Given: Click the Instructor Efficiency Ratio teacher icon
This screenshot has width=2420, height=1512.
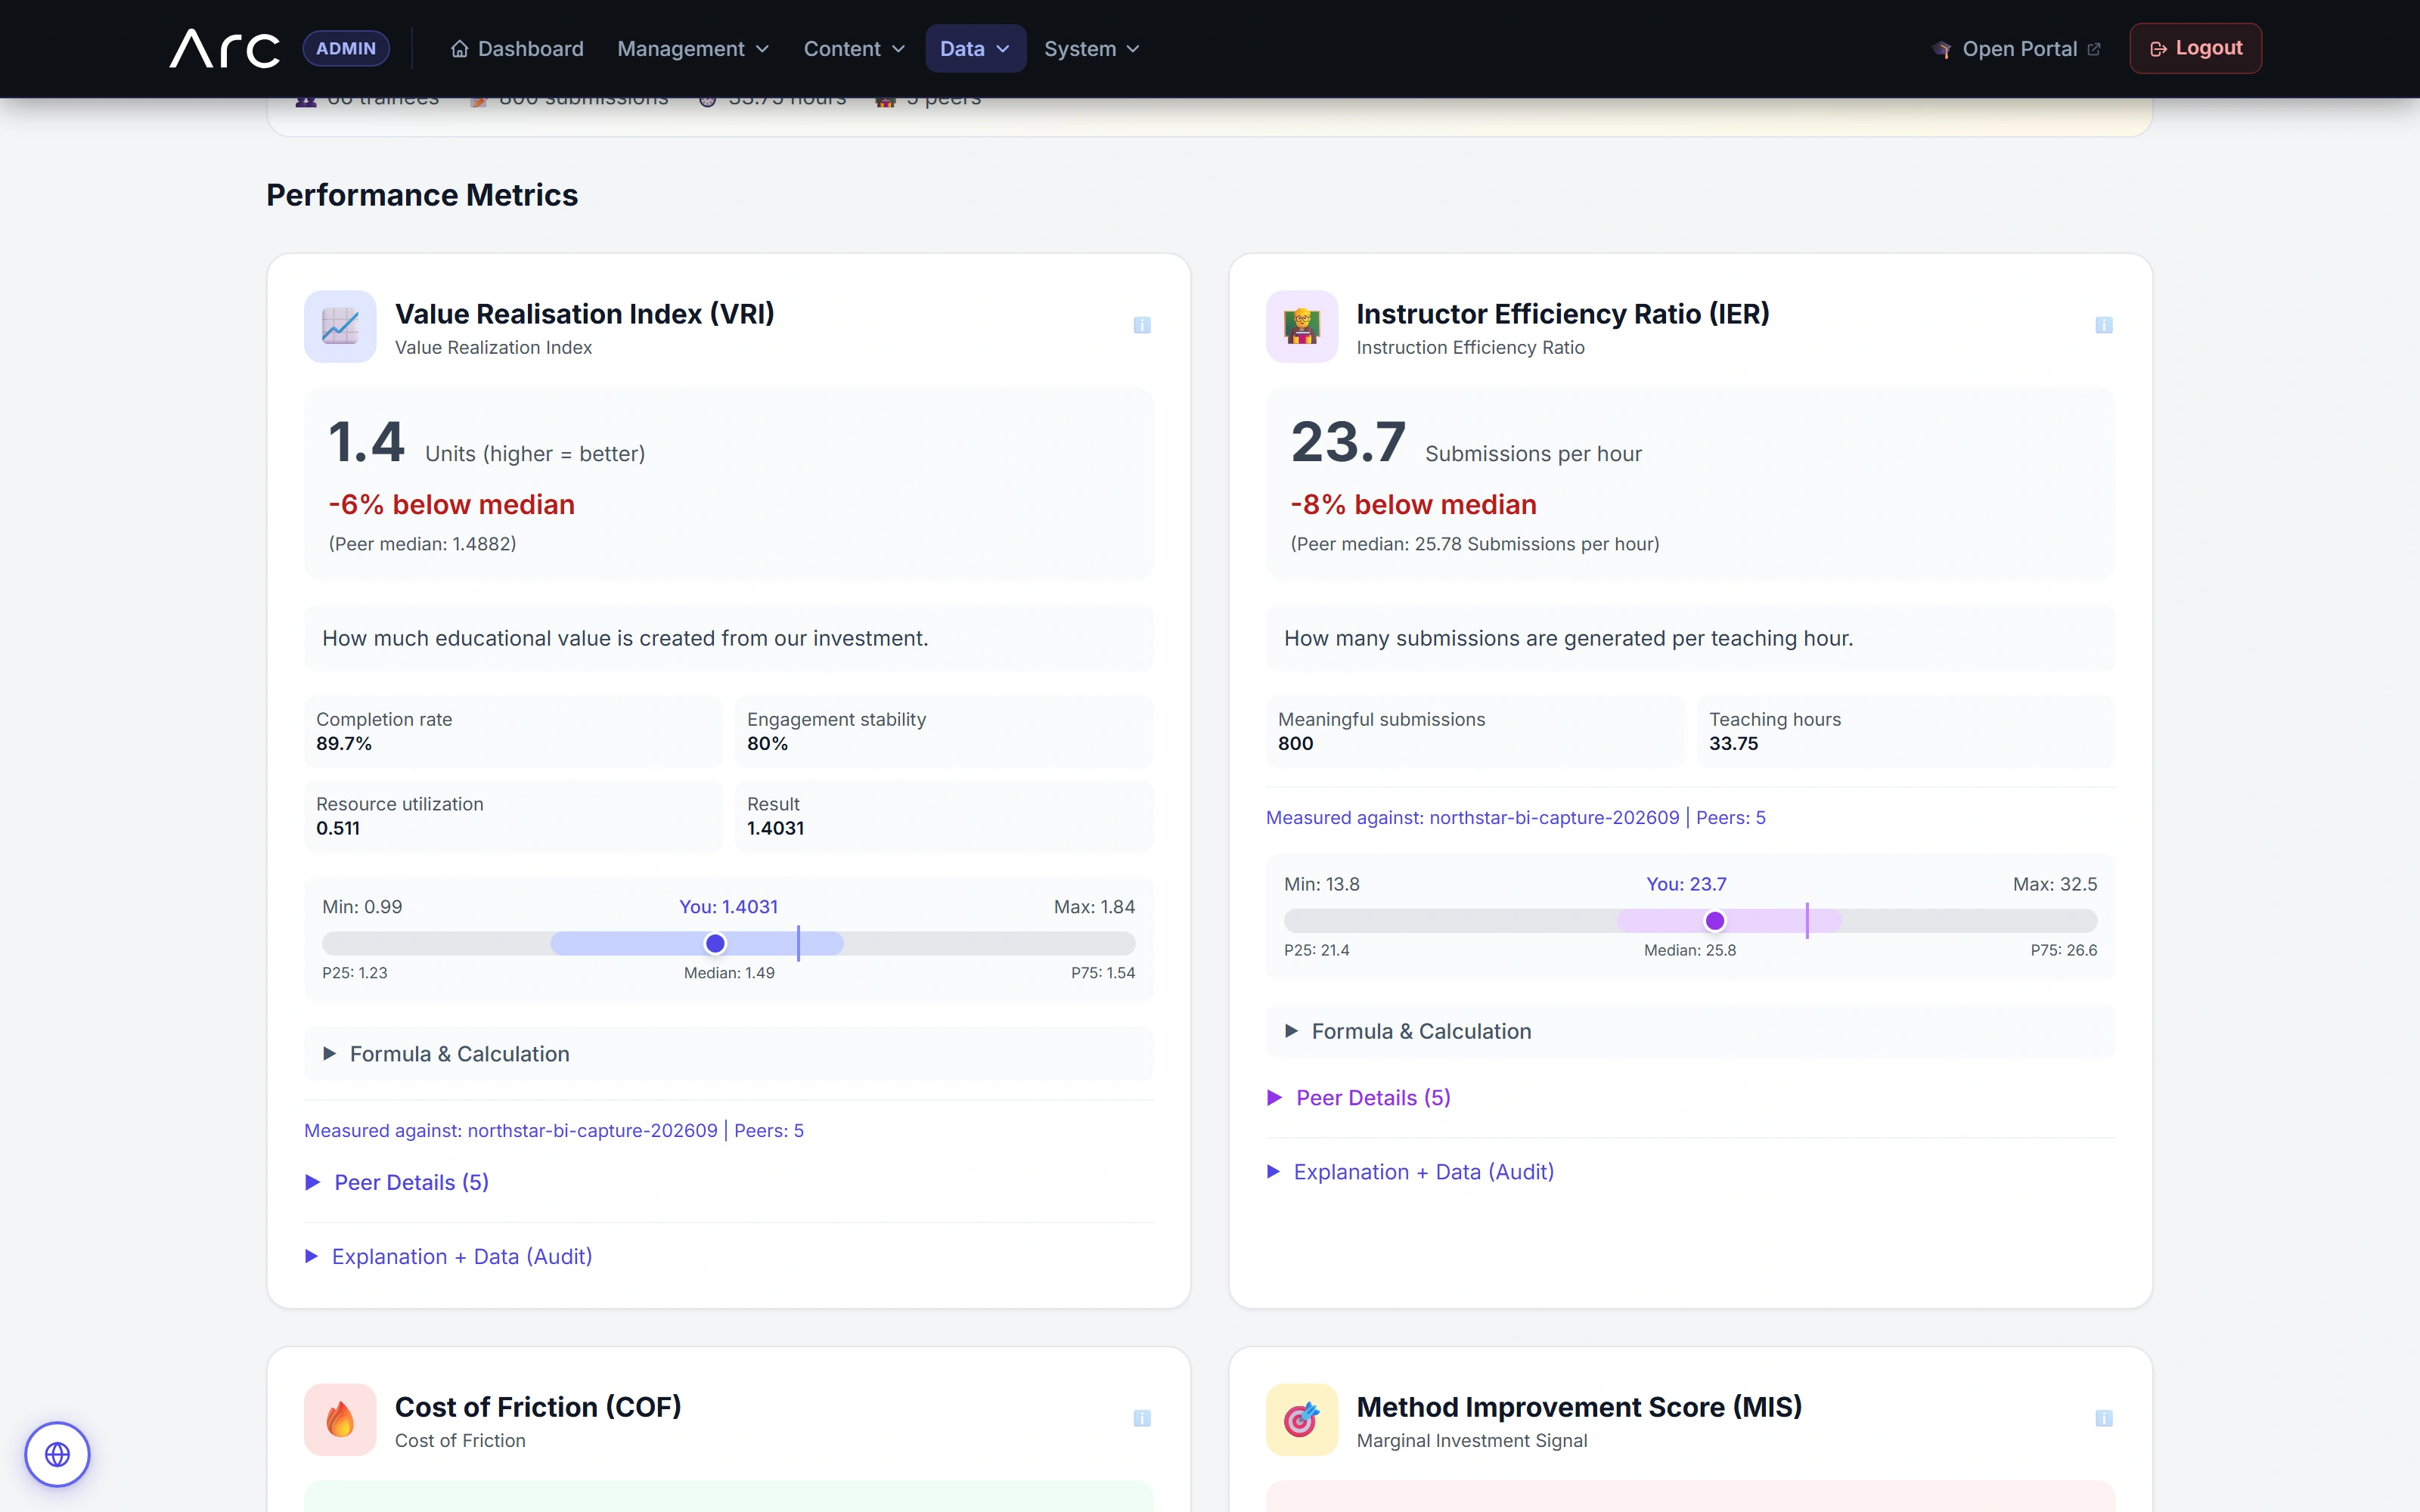Looking at the screenshot, I should click(x=1302, y=326).
